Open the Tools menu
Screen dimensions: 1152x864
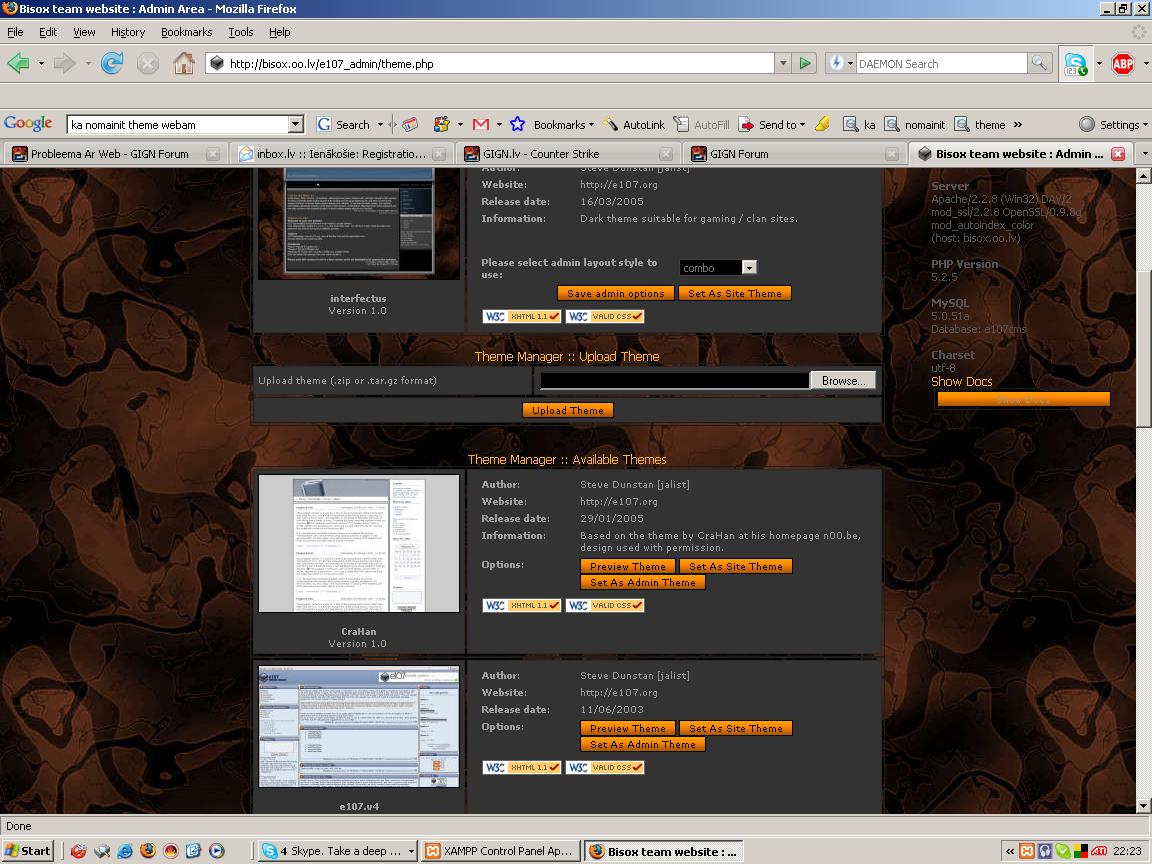point(240,32)
